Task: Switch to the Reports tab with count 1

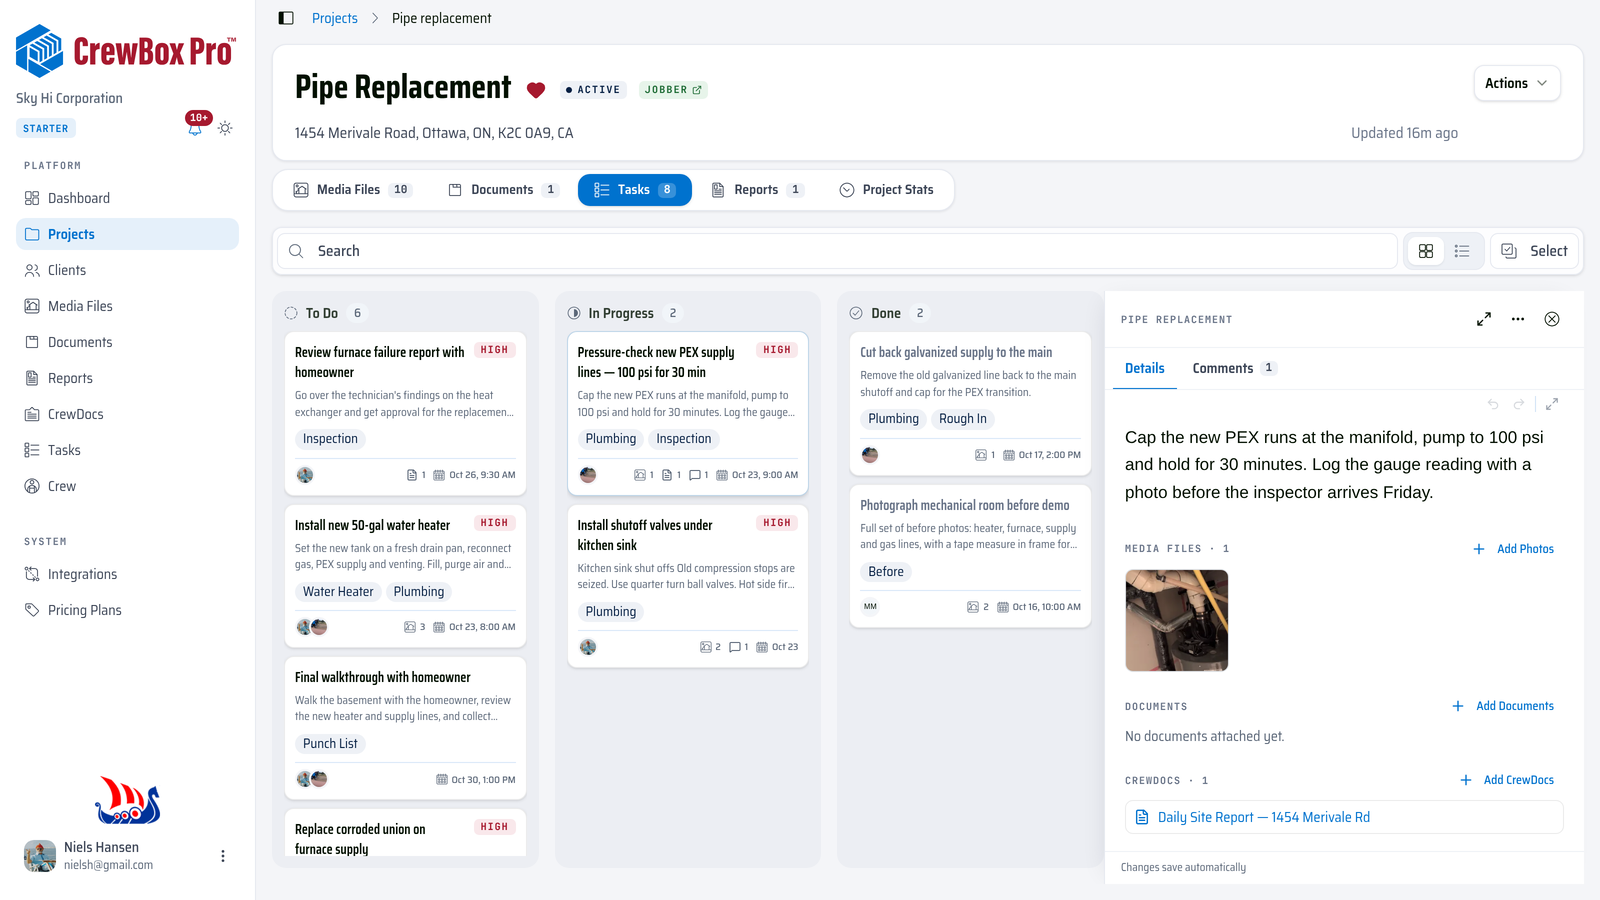Action: 756,190
